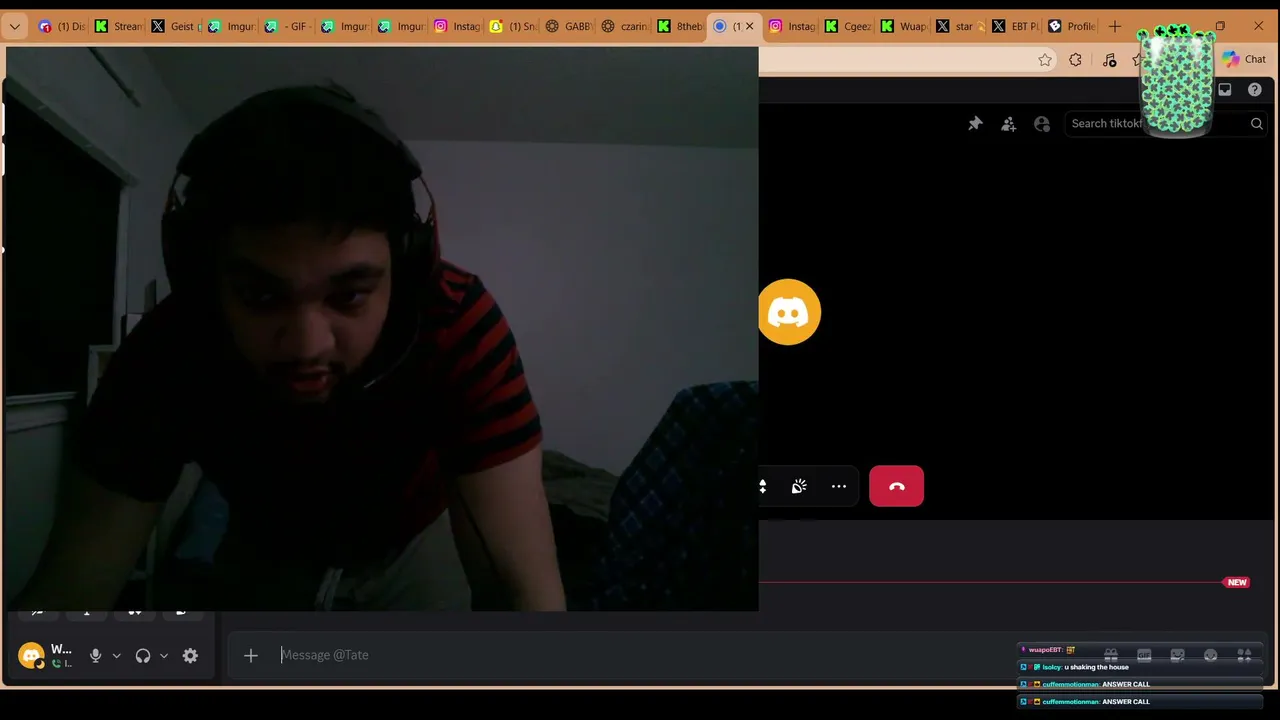Open the browser extensions puzzle icon
This screenshot has height=720, width=1280.
(x=1075, y=60)
